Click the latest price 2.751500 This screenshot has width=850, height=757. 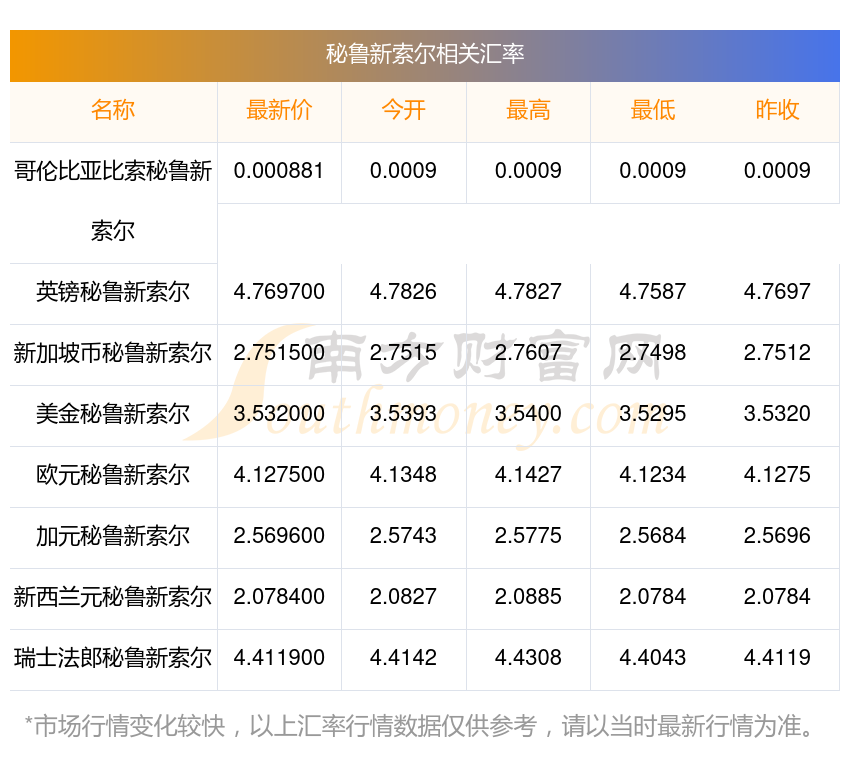279,353
